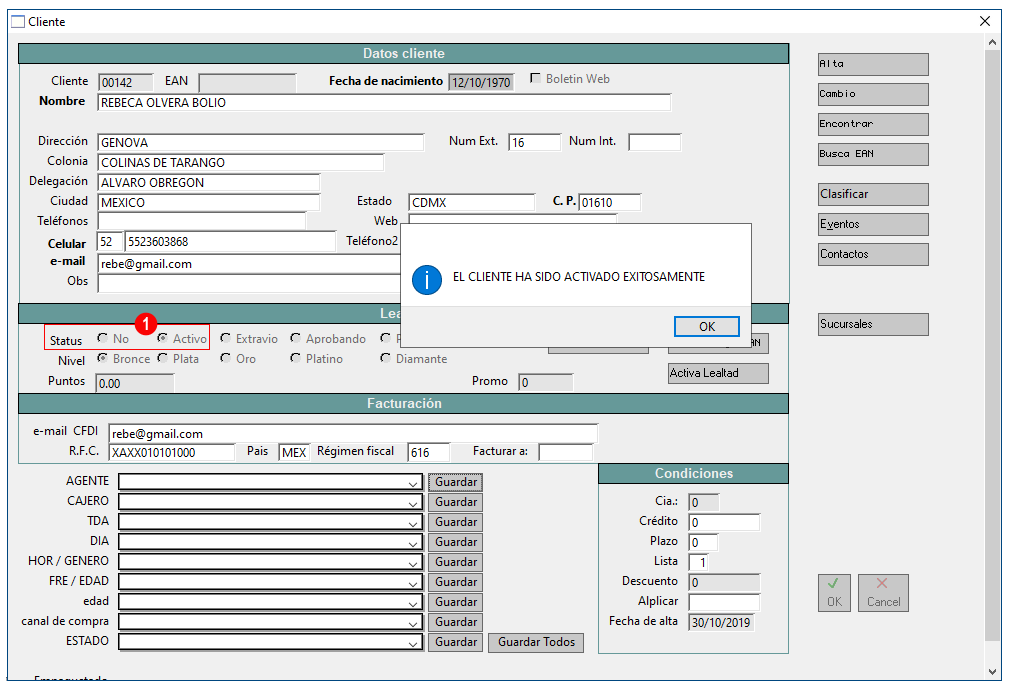The width and height of the screenshot is (1010, 689).
Task: Click the red X Cancel button
Action: (x=883, y=593)
